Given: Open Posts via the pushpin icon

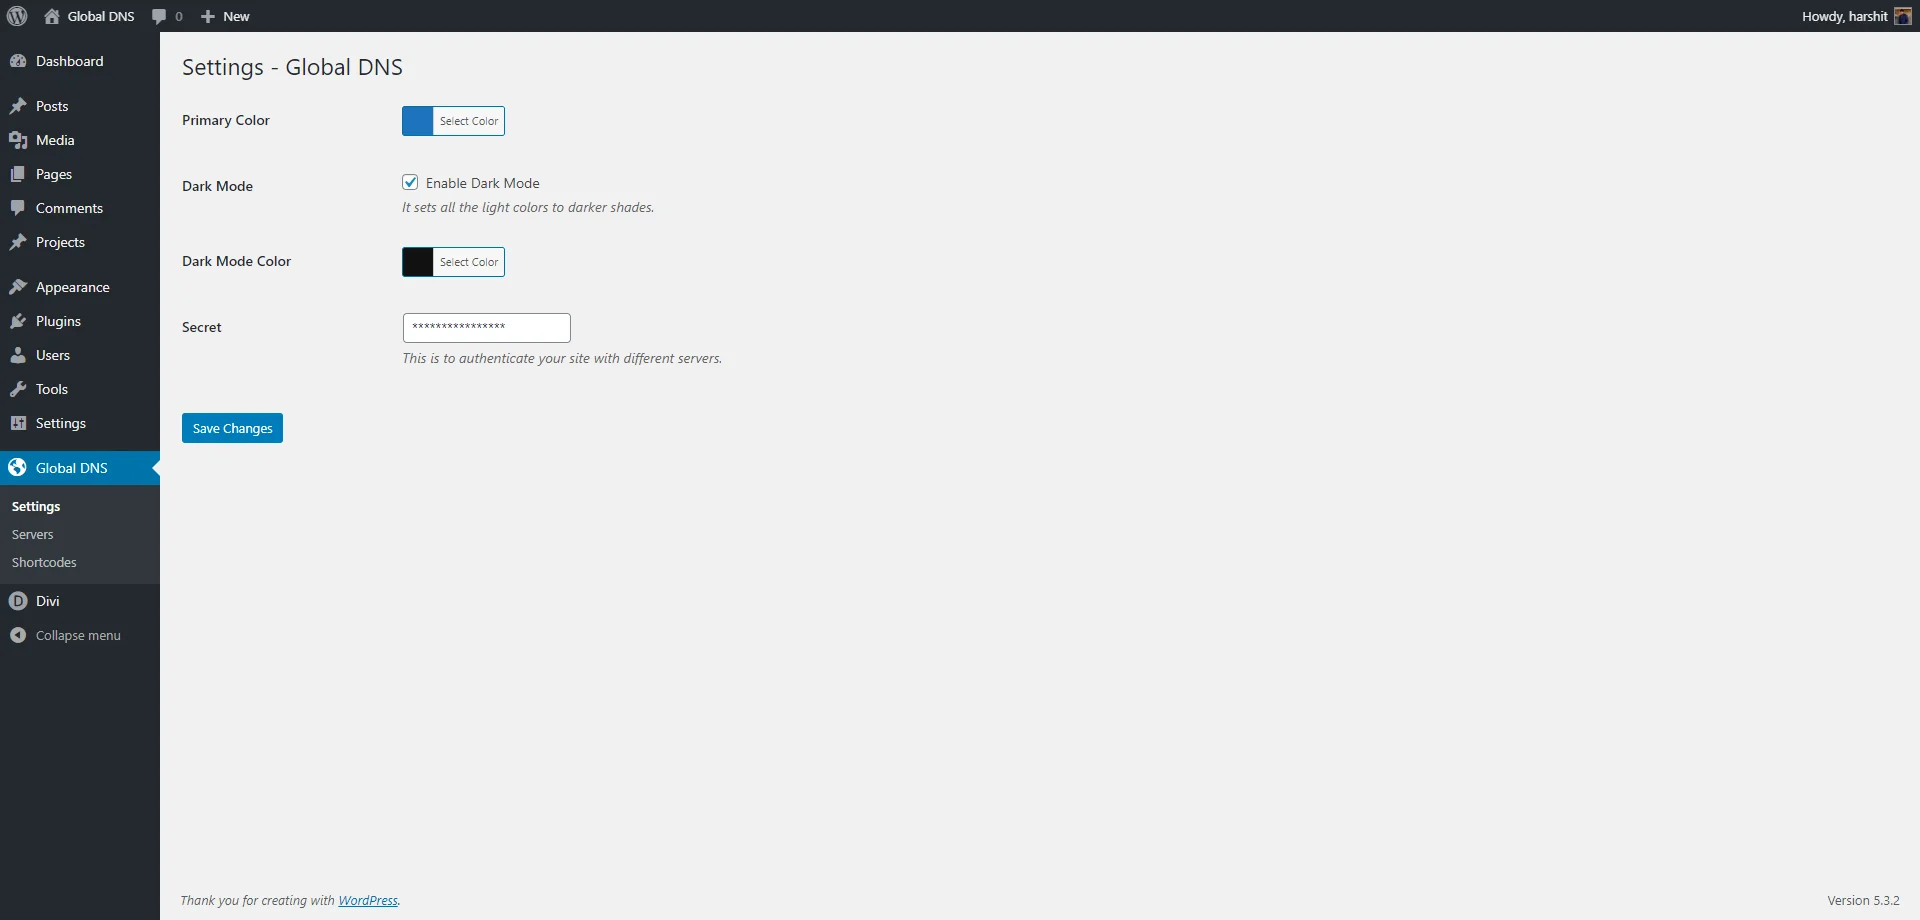Looking at the screenshot, I should tap(19, 106).
